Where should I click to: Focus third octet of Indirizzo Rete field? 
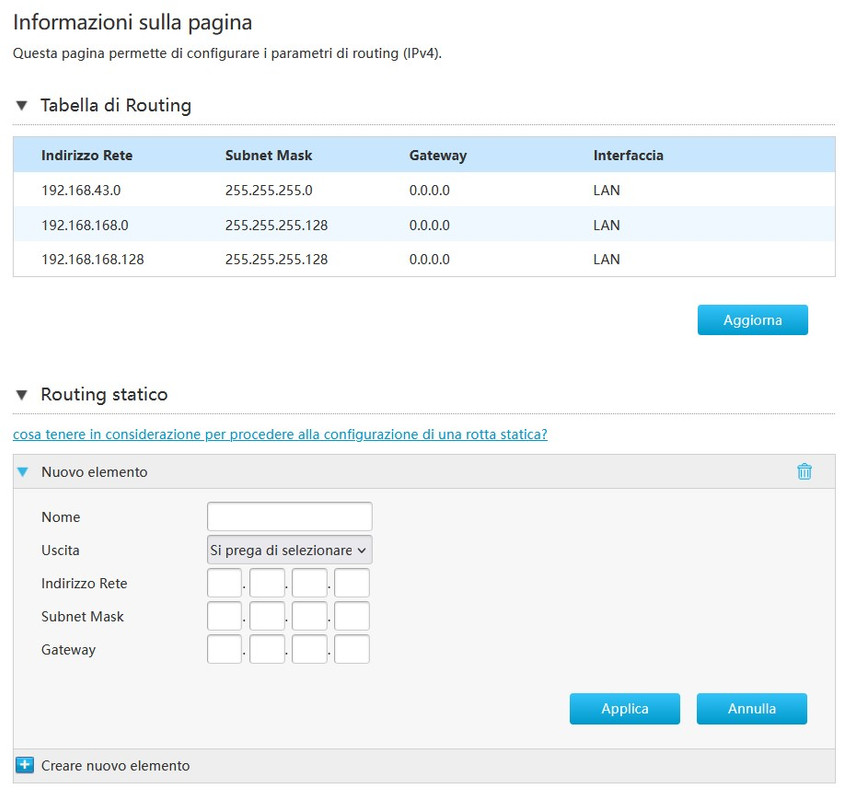tap(310, 583)
